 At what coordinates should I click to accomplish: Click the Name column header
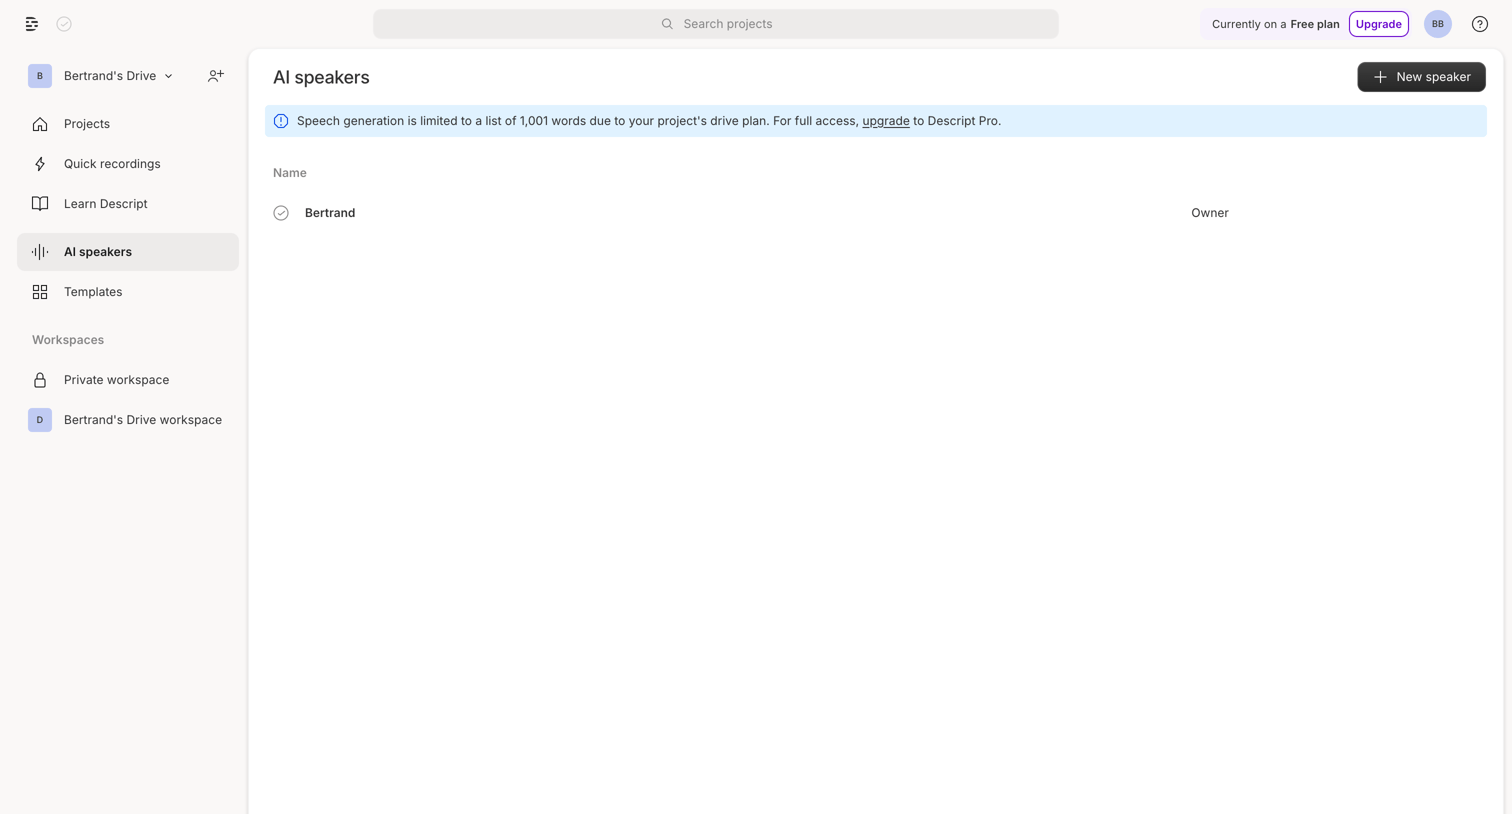pos(290,173)
